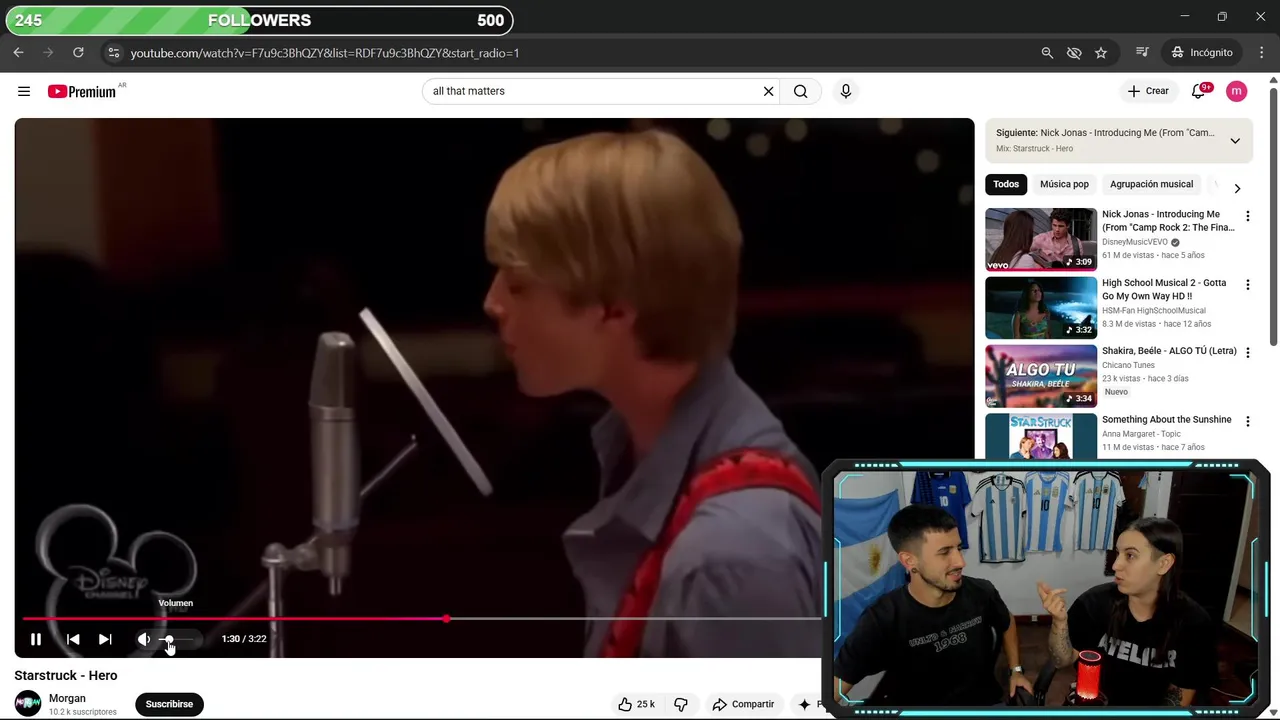Open the High School Musical 2 thumbnail
The width and height of the screenshot is (1280, 720).
pos(1041,308)
